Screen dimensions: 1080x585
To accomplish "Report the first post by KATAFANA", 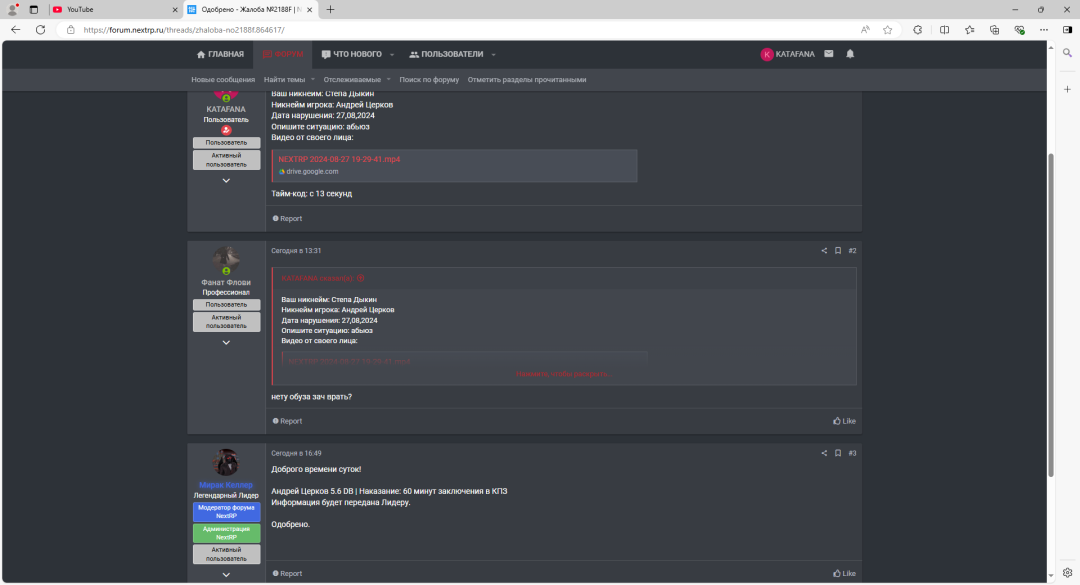I will point(287,218).
